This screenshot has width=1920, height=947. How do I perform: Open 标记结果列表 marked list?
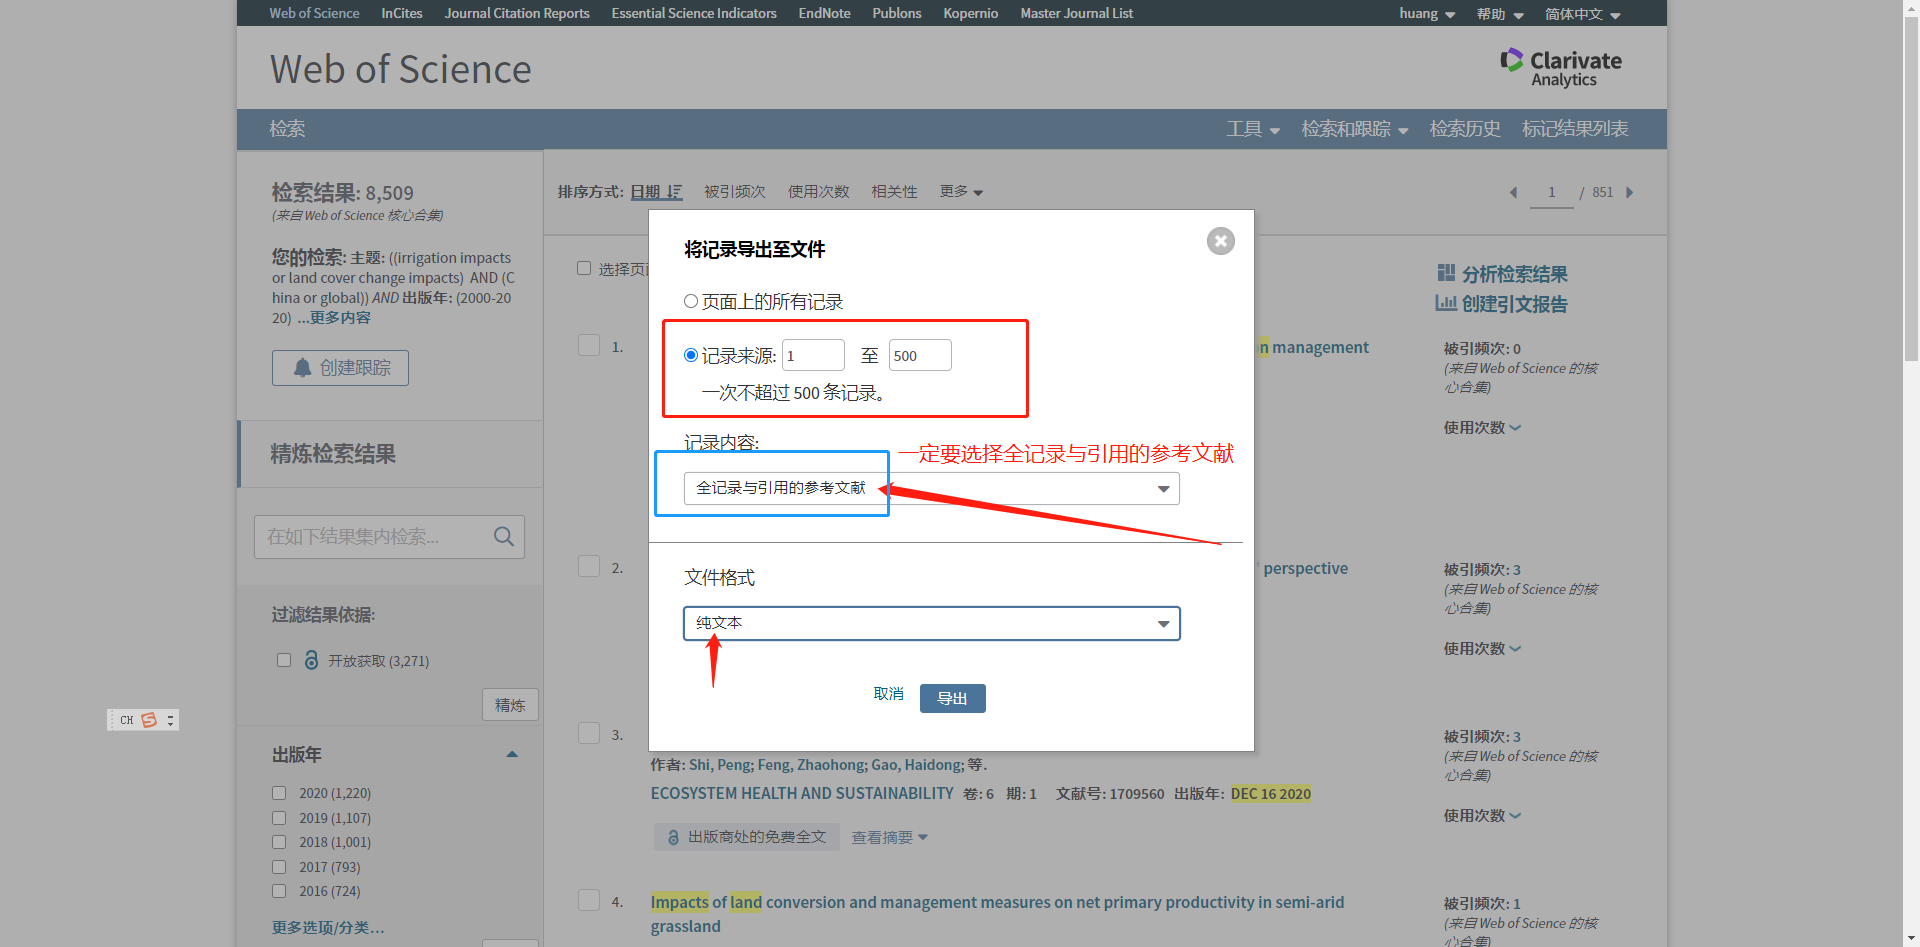click(x=1575, y=129)
